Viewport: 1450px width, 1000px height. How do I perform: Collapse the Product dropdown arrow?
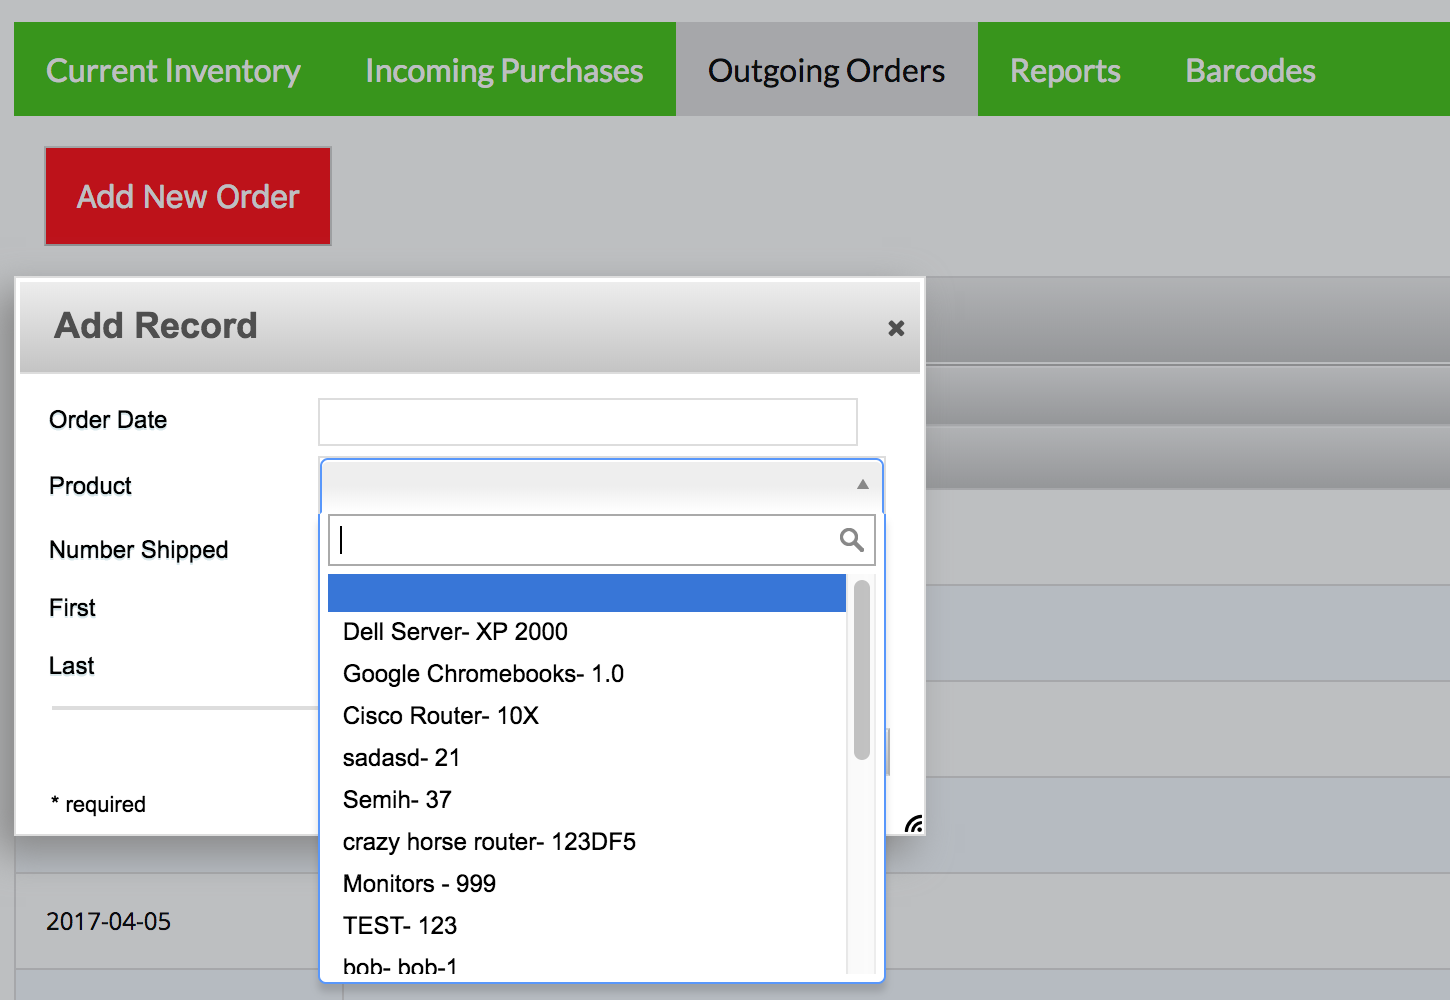[862, 484]
